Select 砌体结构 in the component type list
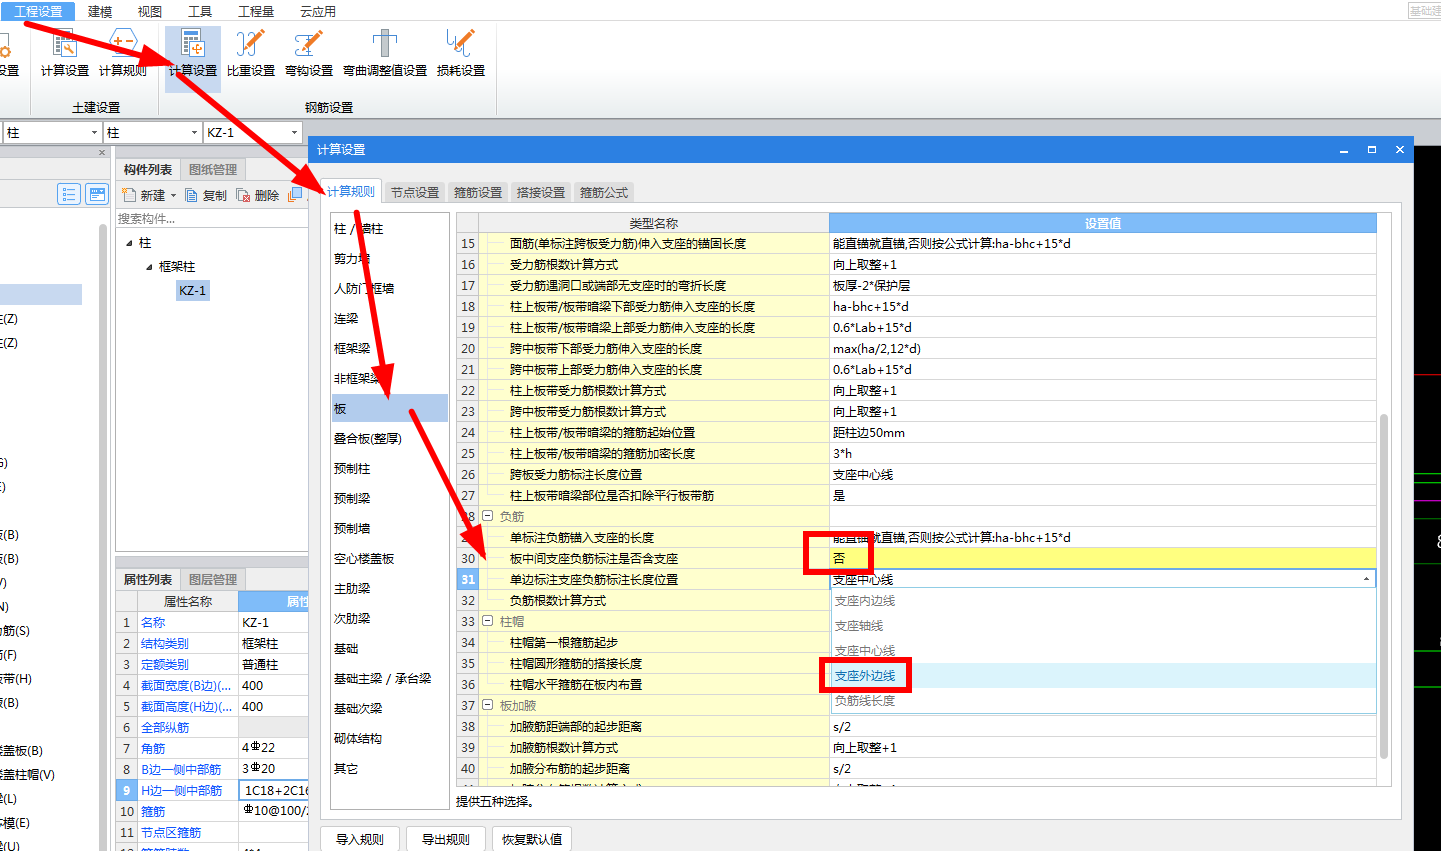1441x851 pixels. 389,738
